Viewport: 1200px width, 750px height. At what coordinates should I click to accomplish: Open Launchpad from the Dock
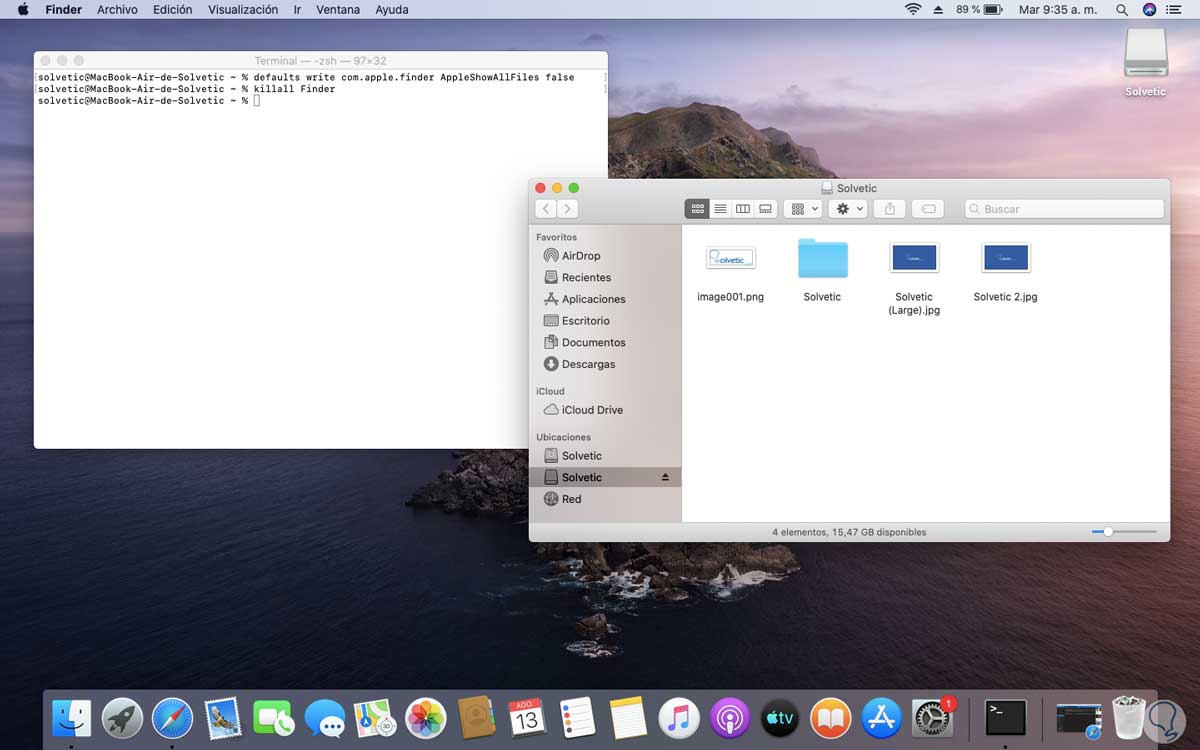click(x=122, y=717)
